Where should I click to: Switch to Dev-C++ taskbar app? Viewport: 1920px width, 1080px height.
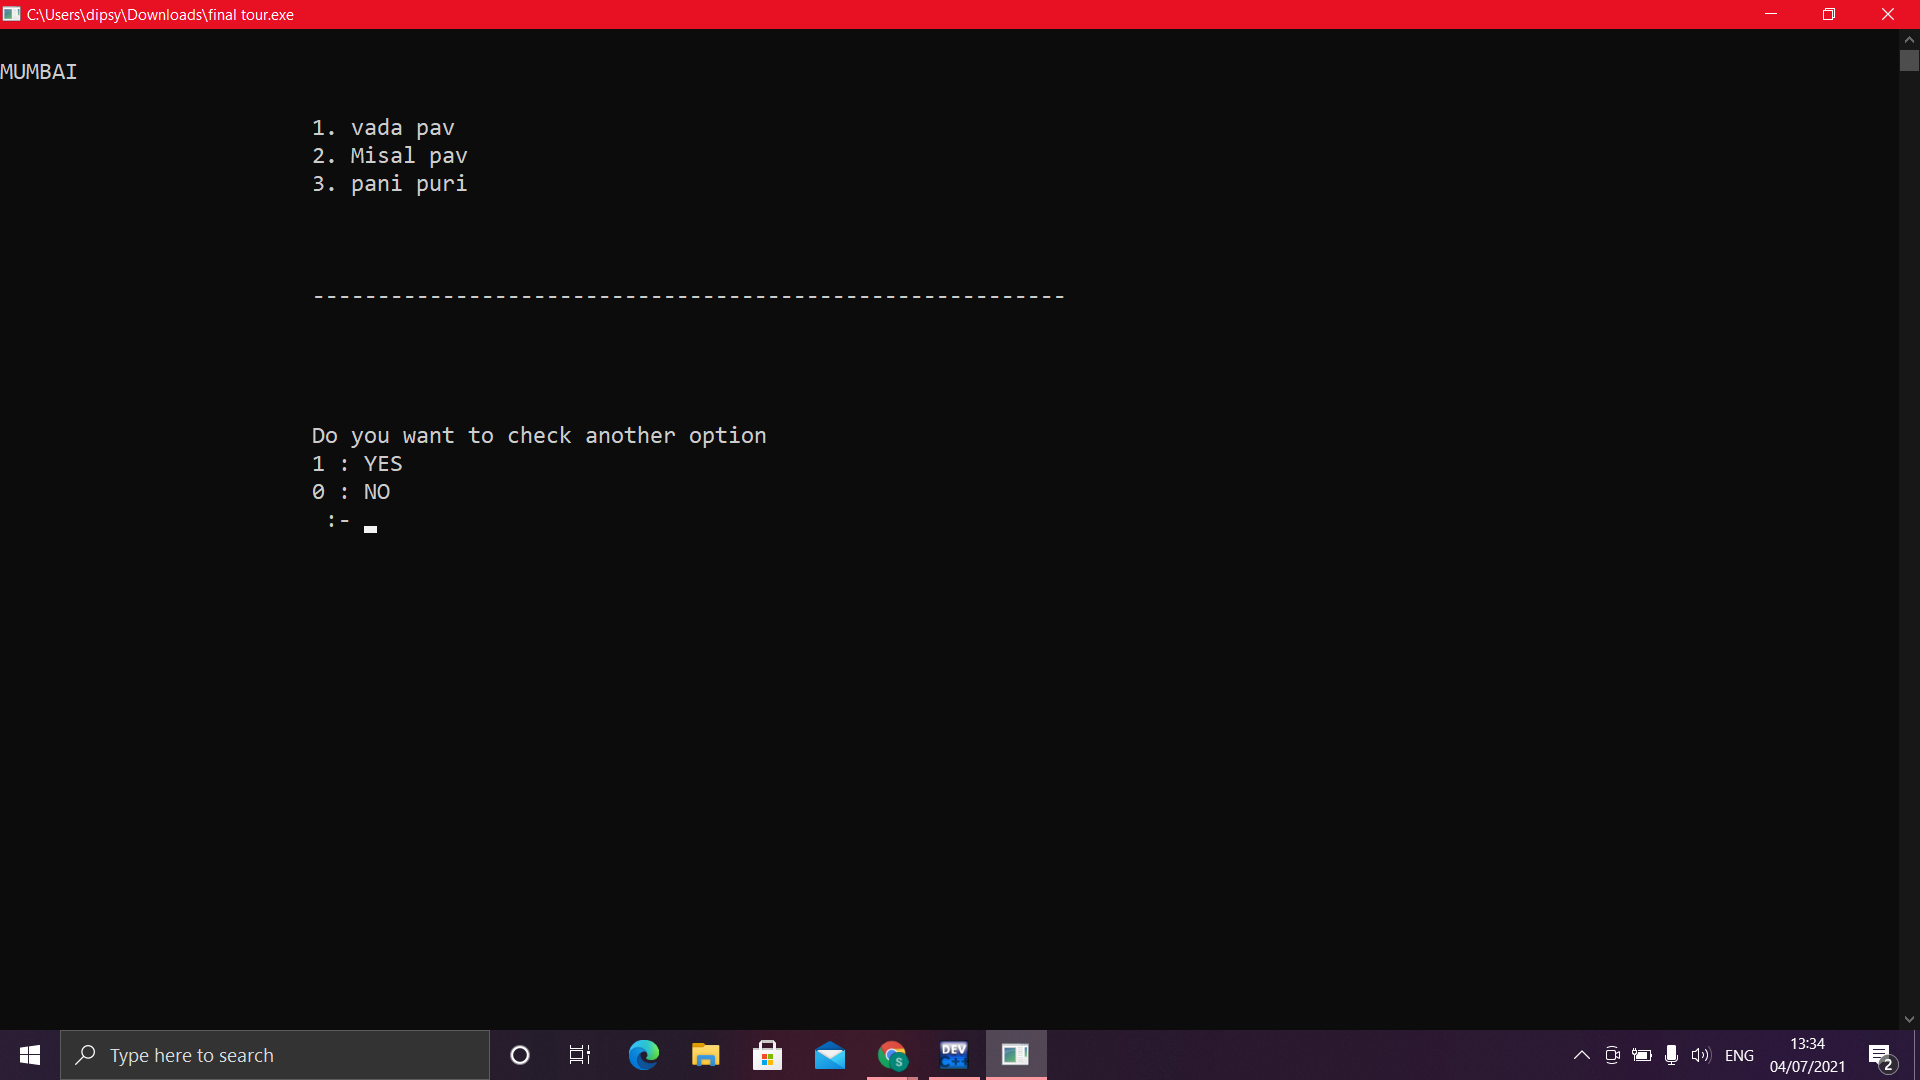pos(954,1055)
